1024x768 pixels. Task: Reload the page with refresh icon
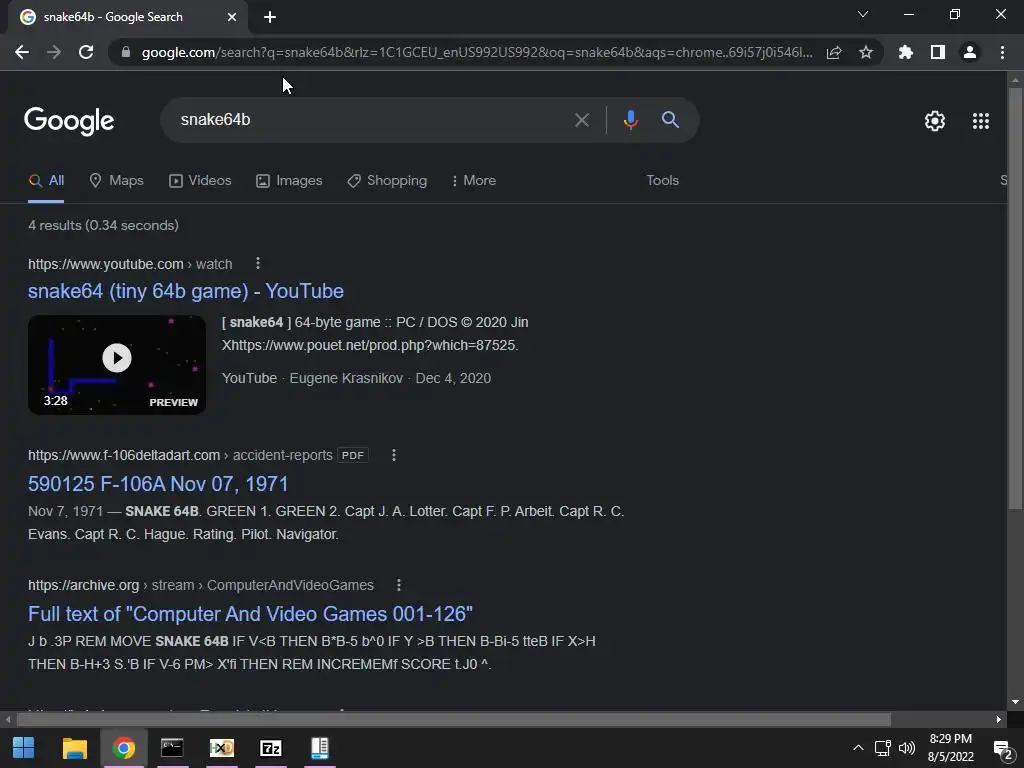pyautogui.click(x=86, y=52)
